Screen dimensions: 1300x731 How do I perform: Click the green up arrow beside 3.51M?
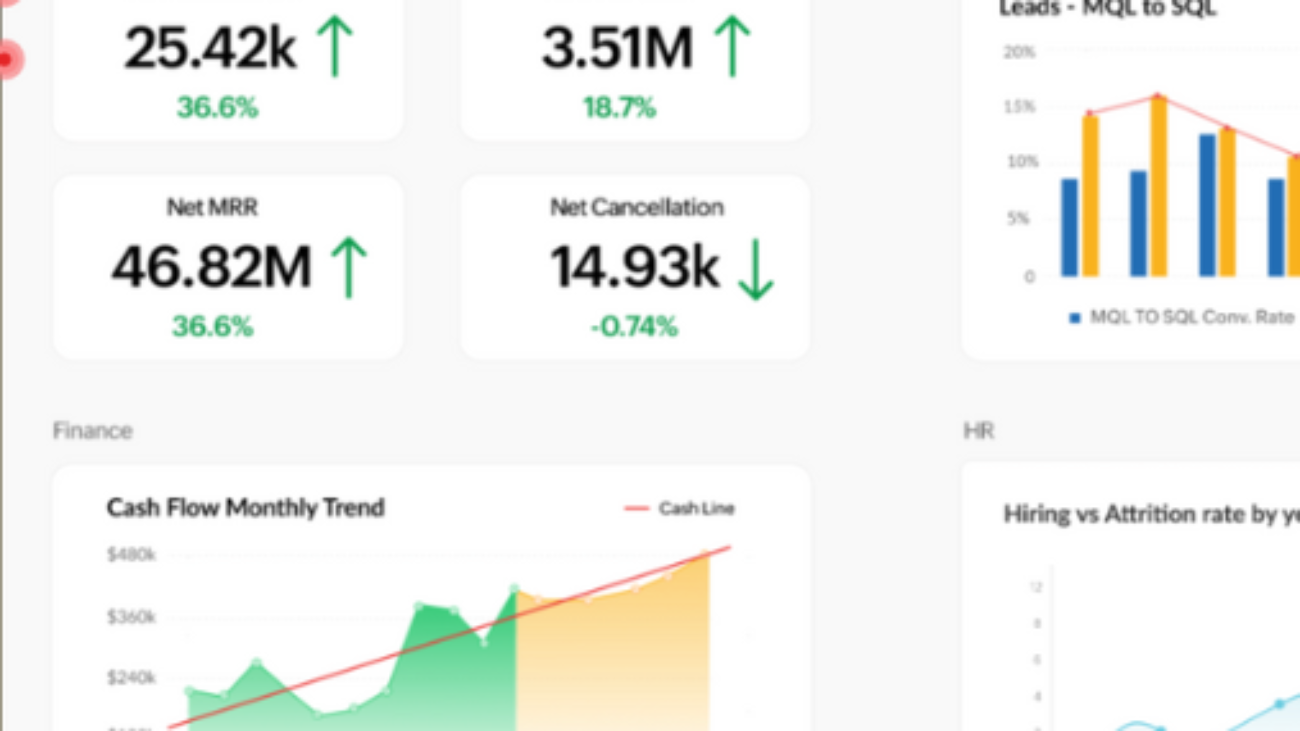(732, 47)
